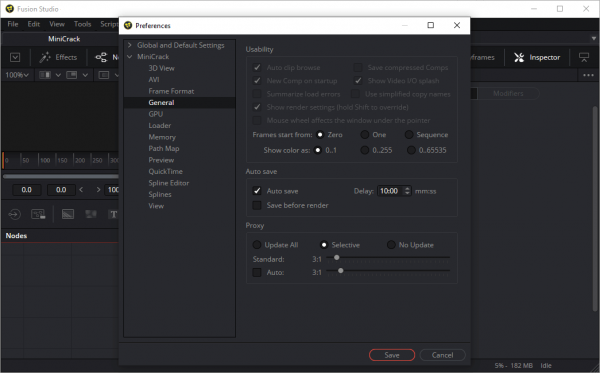Viewport: 600px width, 373px height.
Task: Select the Update All proxy option
Action: coord(257,244)
